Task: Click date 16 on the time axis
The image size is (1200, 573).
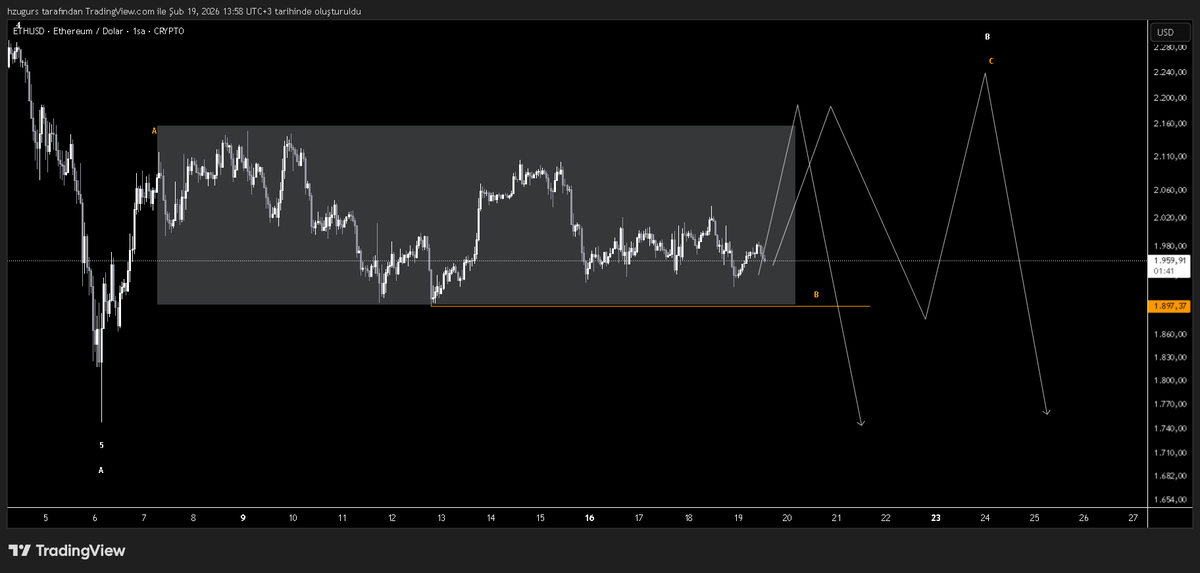Action: pyautogui.click(x=589, y=518)
